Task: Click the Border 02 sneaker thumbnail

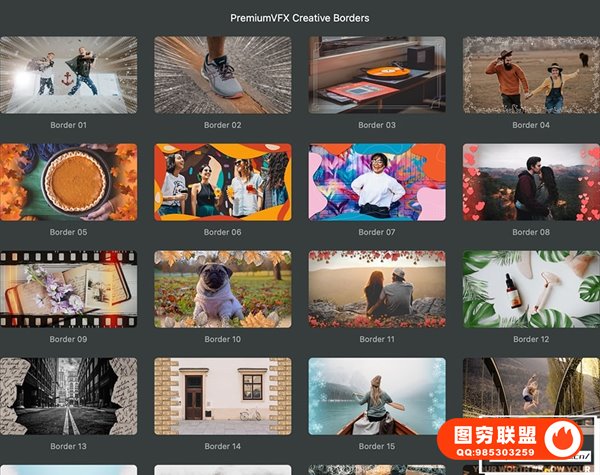Action: pyautogui.click(x=223, y=75)
